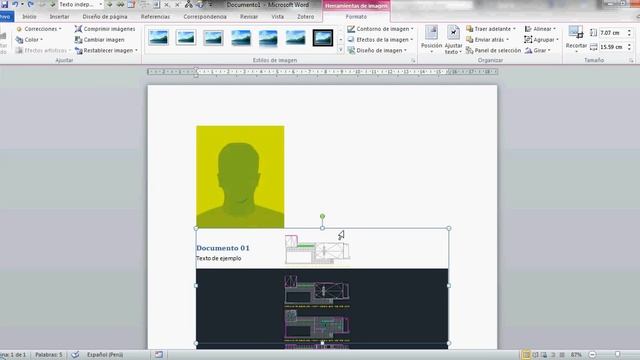Go to the Correspondencia tab
This screenshot has width=640, height=360.
tap(205, 17)
